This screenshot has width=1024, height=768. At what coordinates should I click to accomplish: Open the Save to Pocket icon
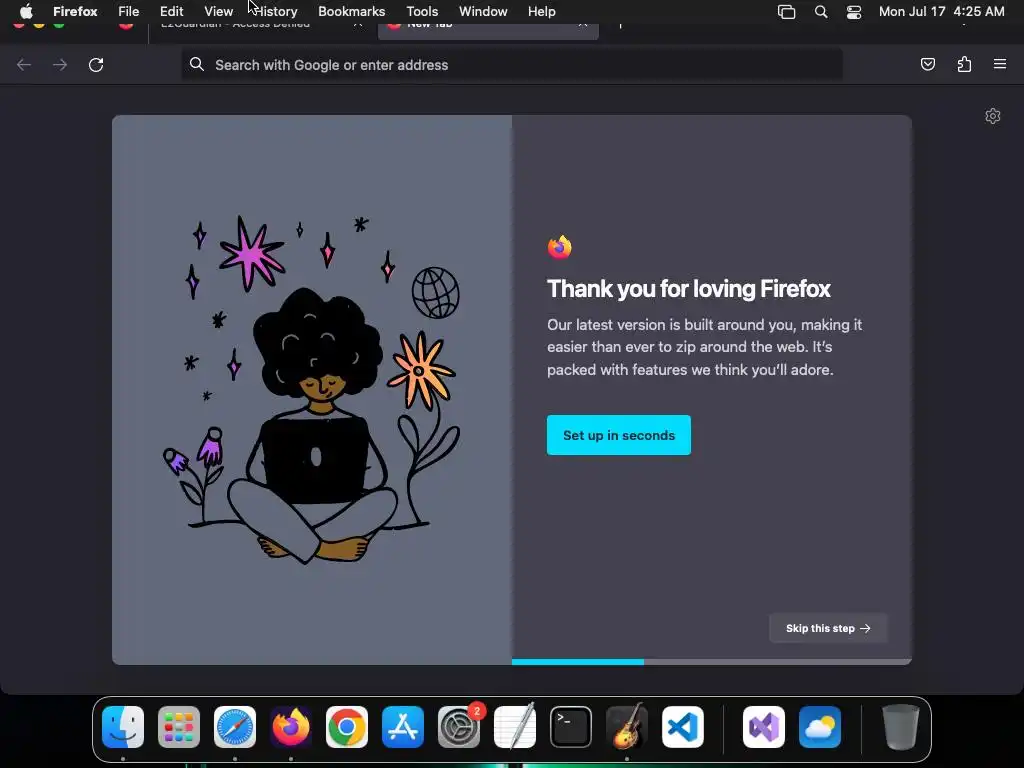pos(928,64)
